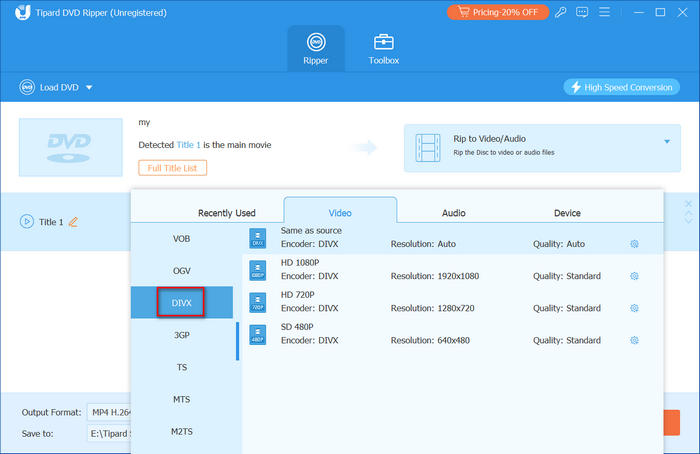700x454 pixels.
Task: Open the feedback chat icon
Action: 582,12
